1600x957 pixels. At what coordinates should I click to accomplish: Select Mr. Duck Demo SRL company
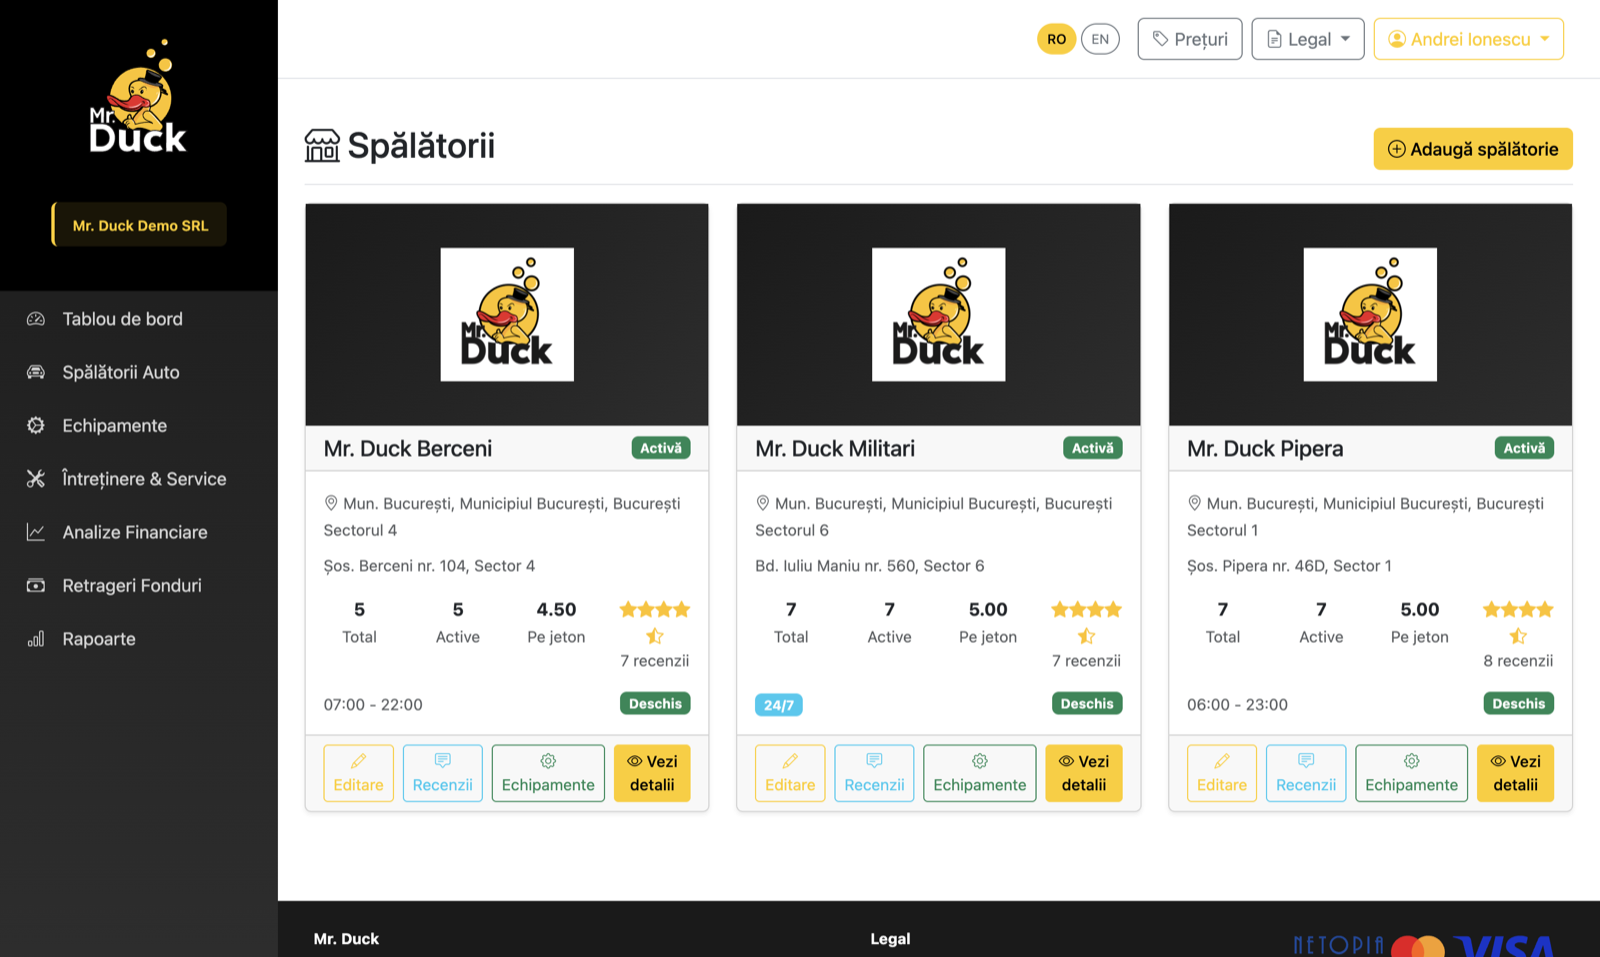(x=139, y=225)
